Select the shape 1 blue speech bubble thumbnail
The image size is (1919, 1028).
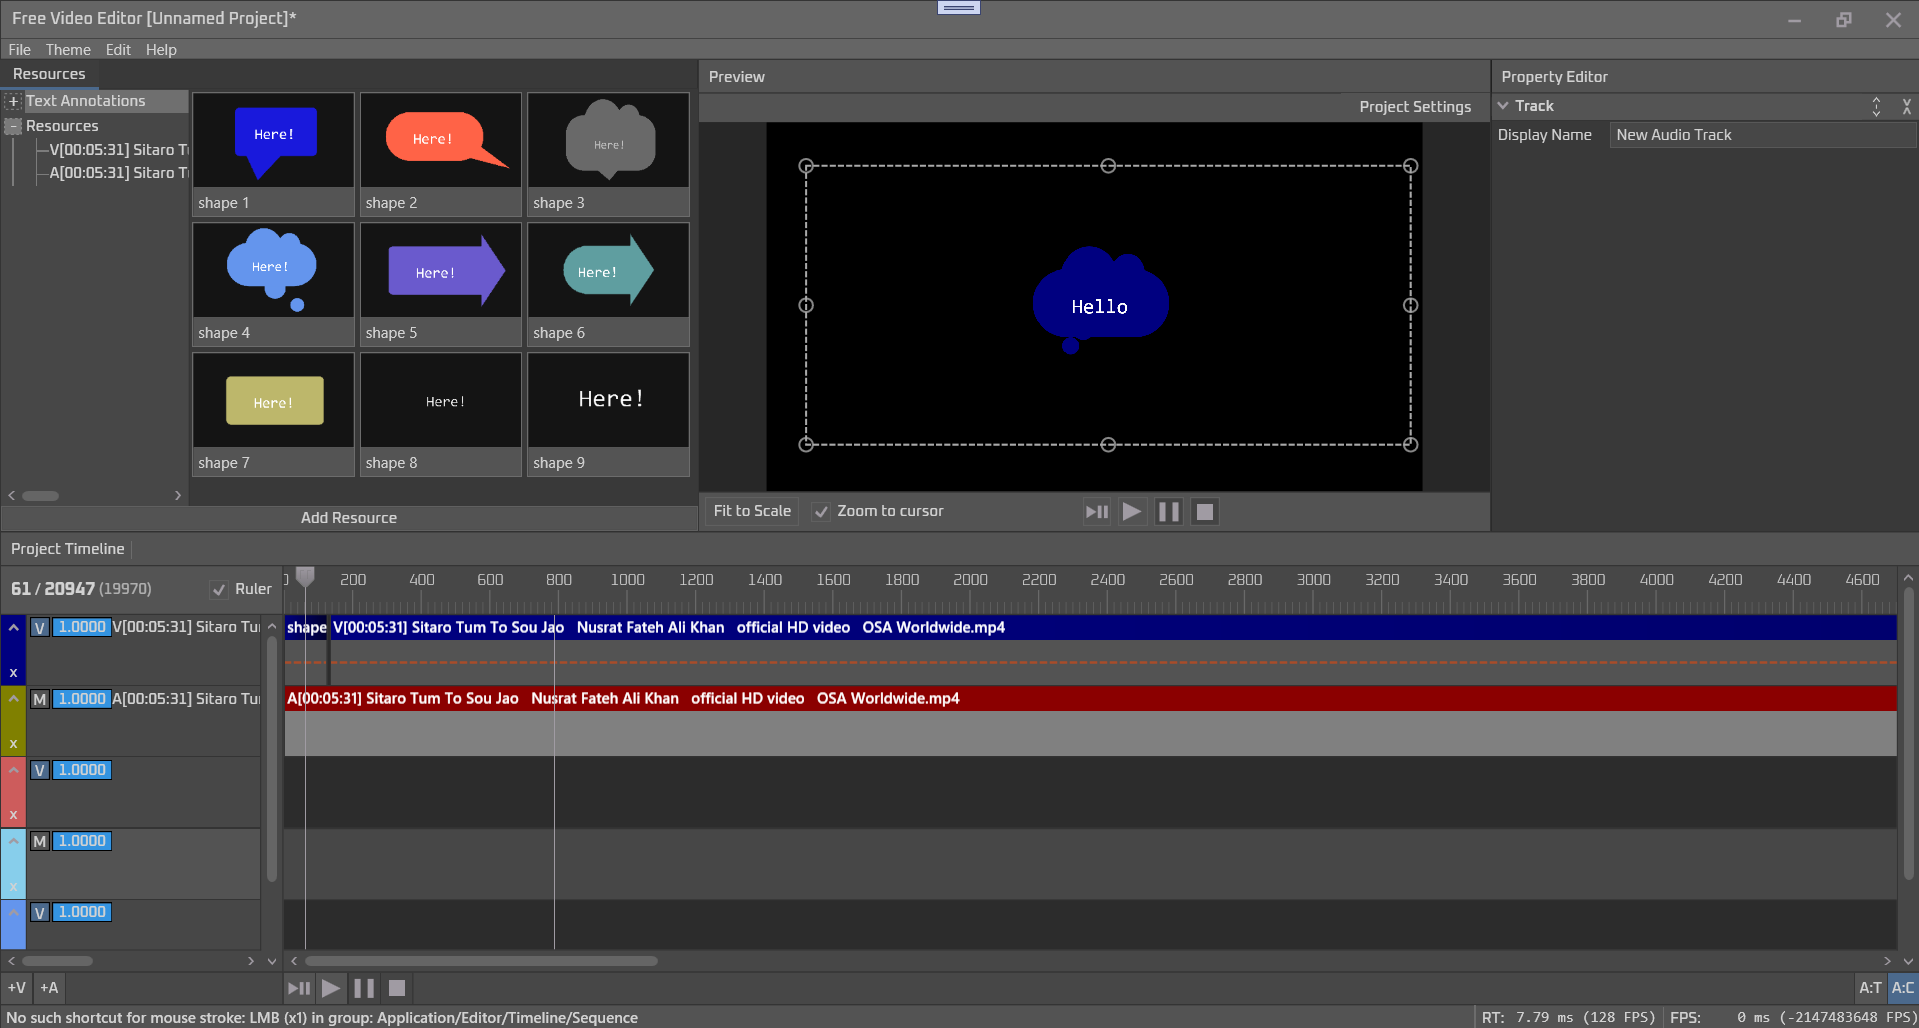coord(273,141)
